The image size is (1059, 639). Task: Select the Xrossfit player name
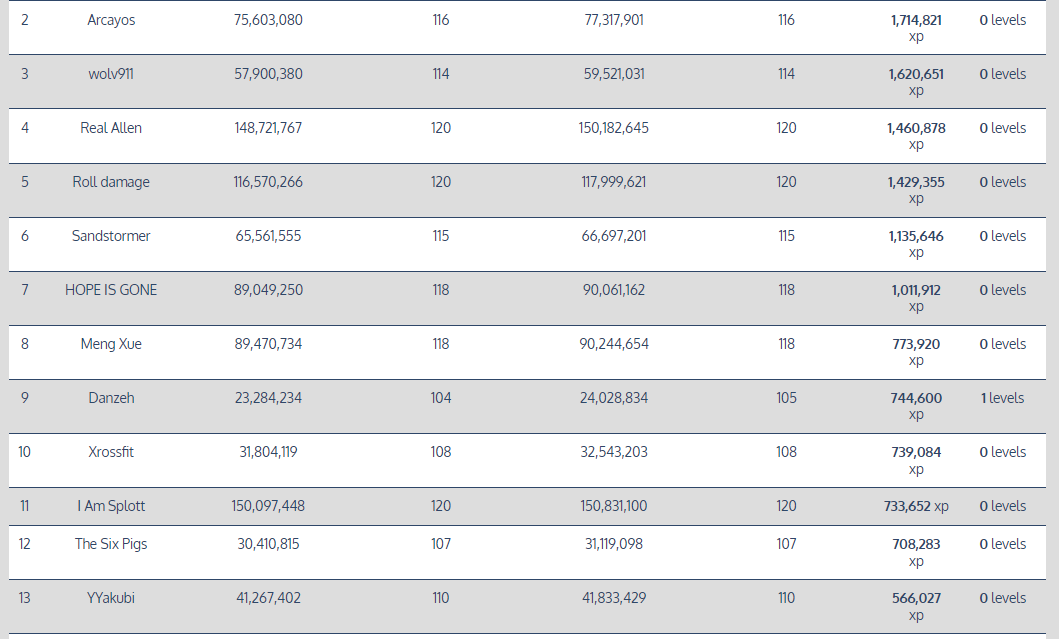coord(111,452)
